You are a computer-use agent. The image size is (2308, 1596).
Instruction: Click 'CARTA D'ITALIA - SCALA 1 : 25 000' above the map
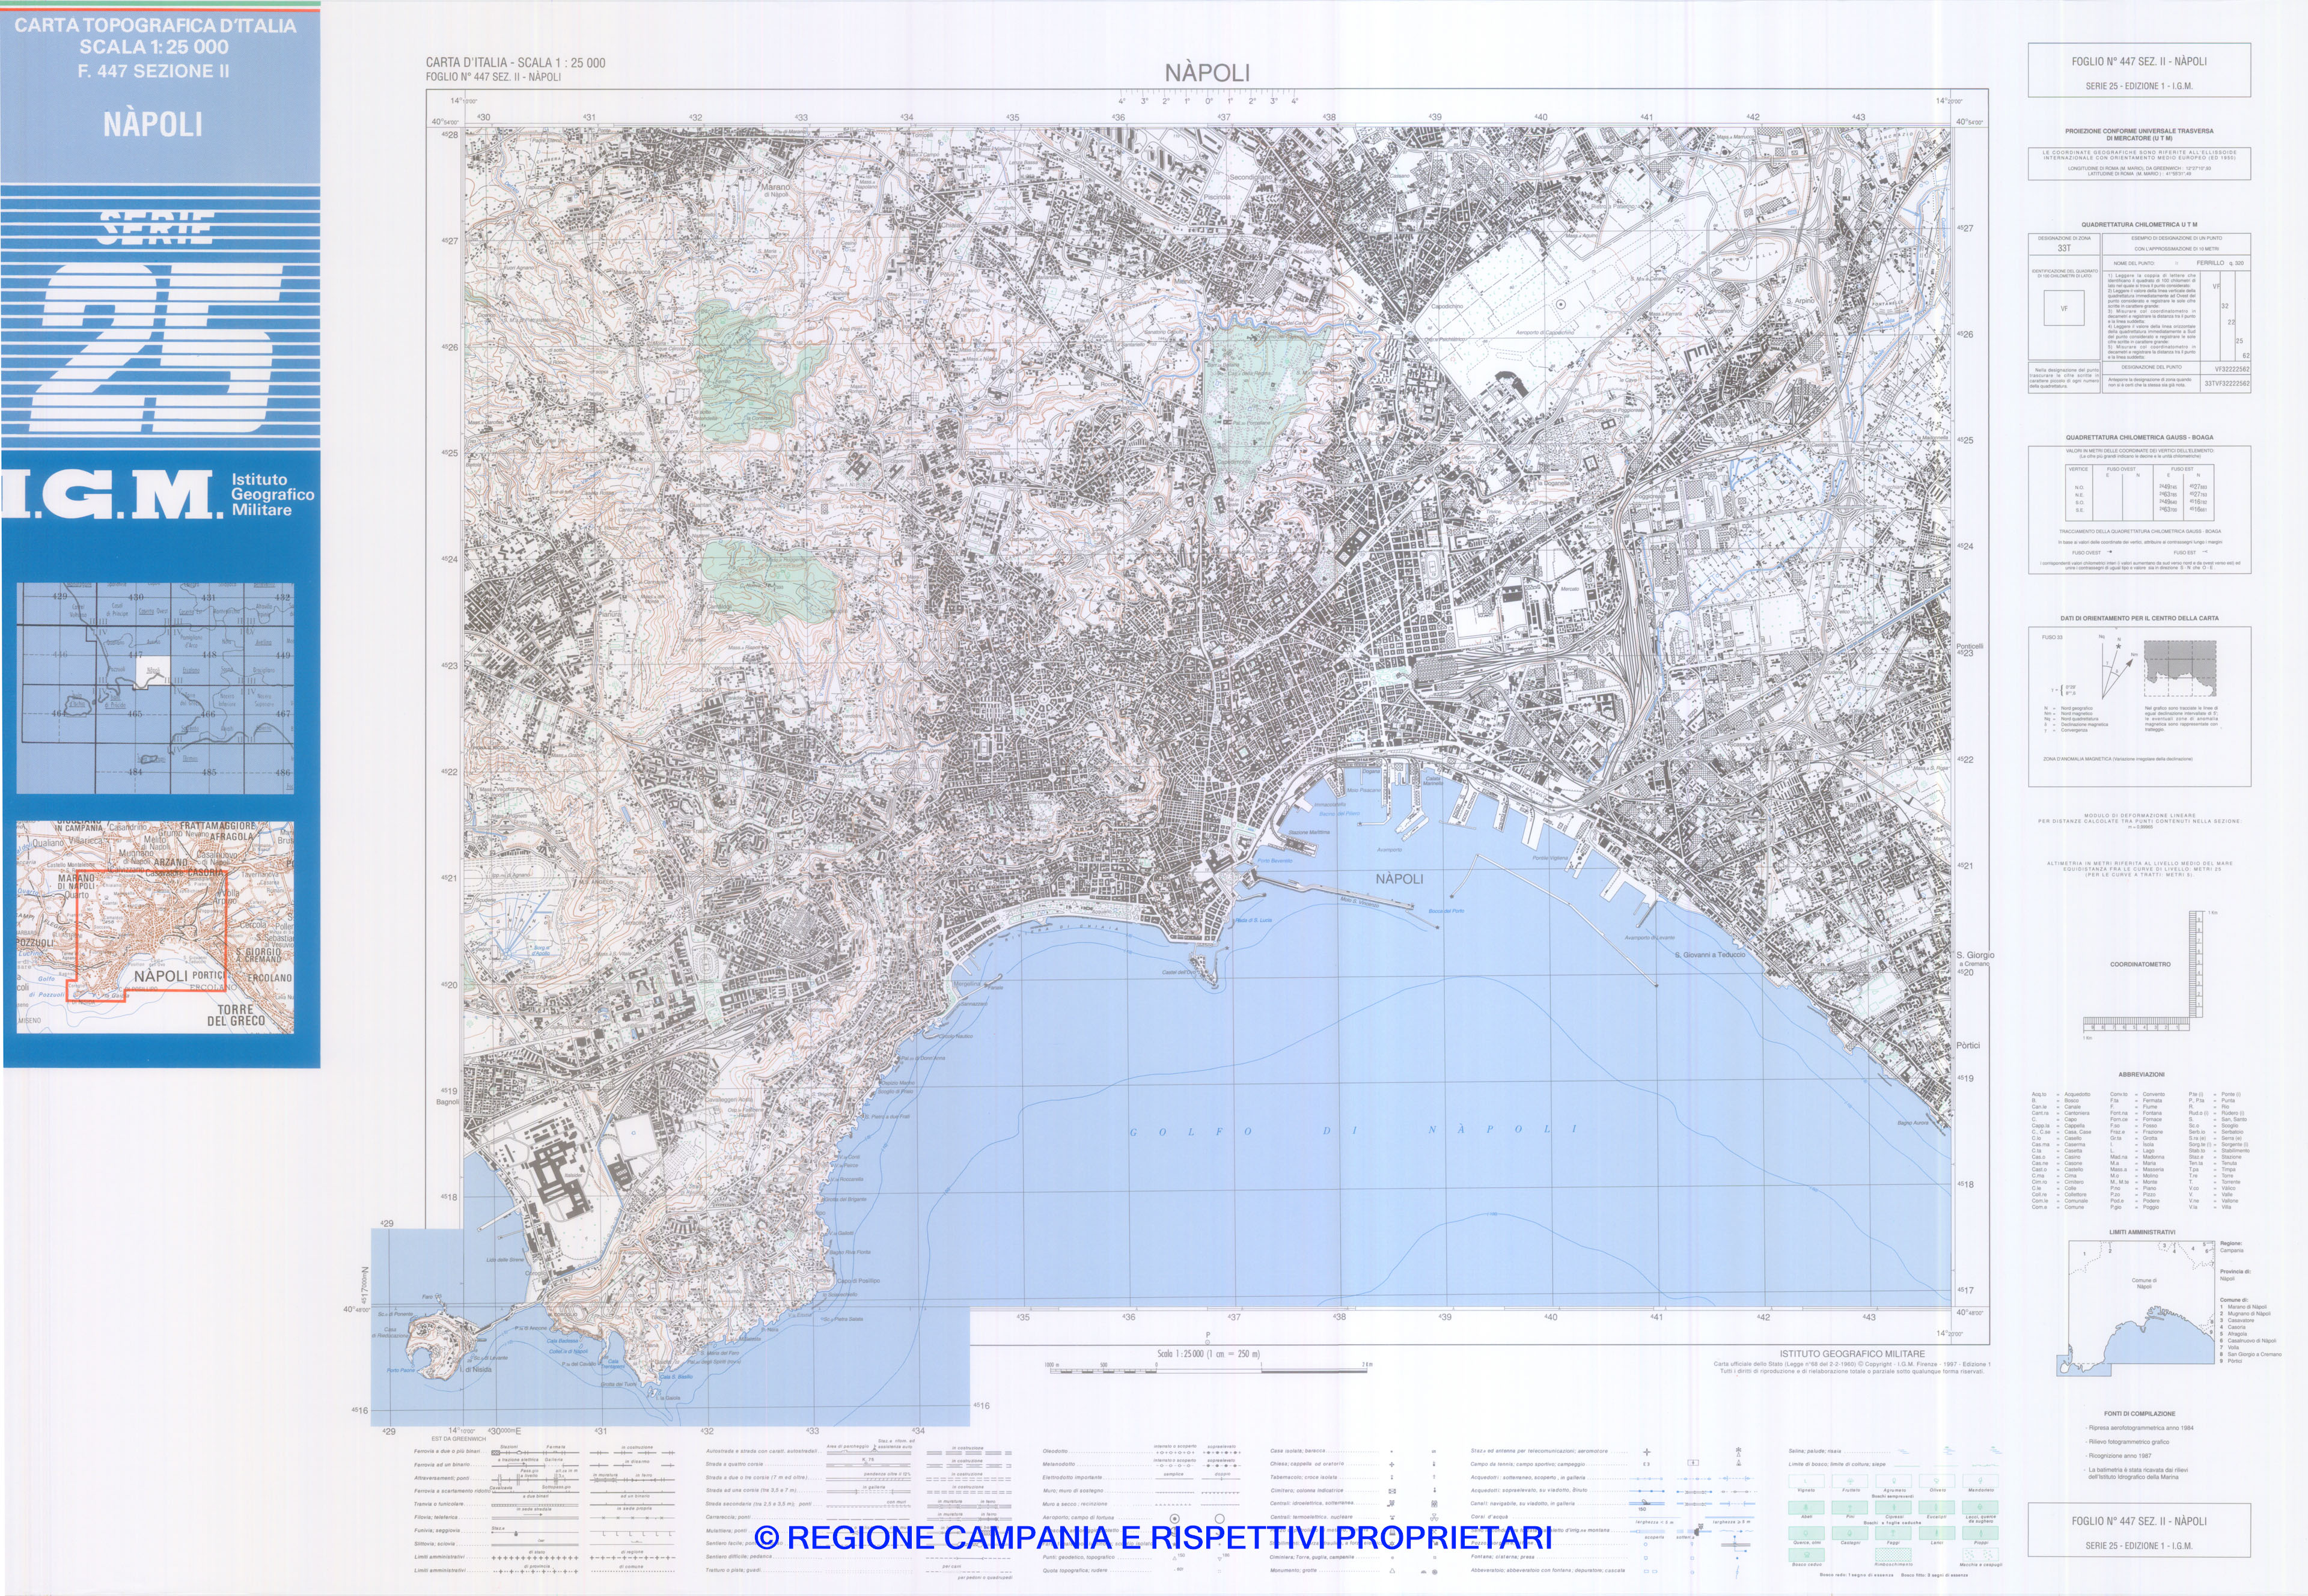coord(515,63)
